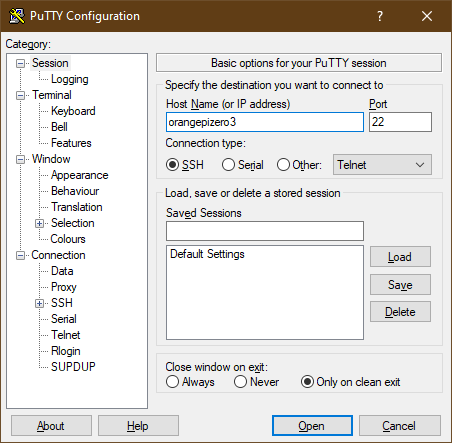The image size is (452, 443).
Task: Click the PuTTY icon in title bar
Action: [17, 16]
